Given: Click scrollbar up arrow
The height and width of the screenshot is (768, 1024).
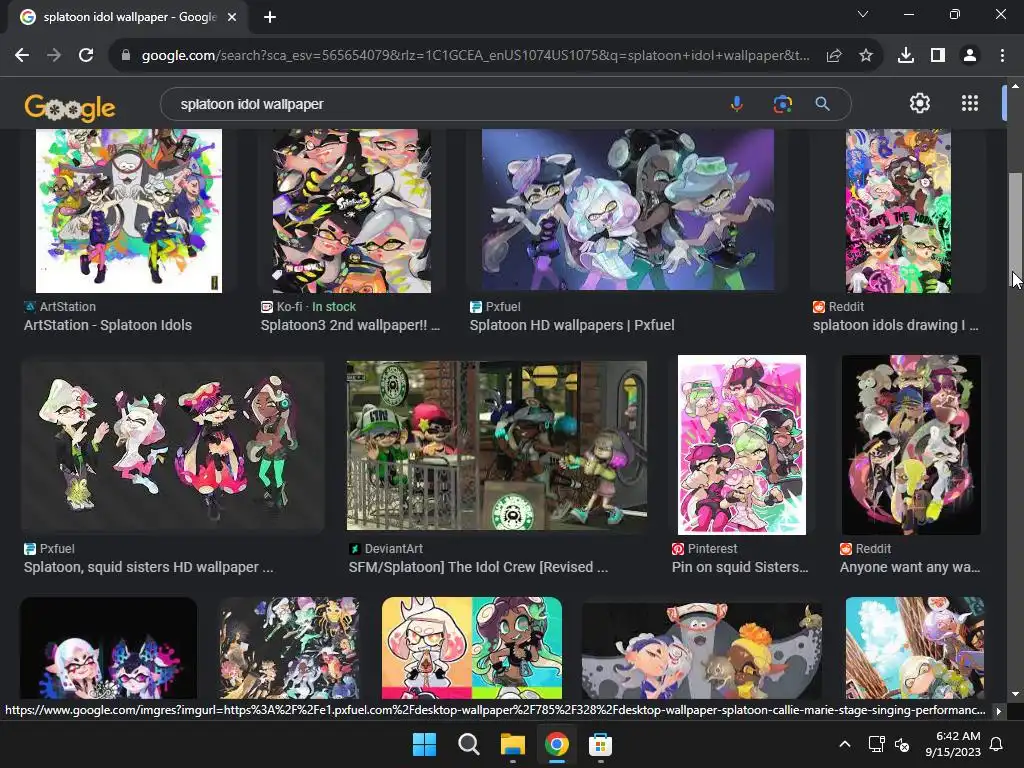Looking at the screenshot, I should (1015, 86).
